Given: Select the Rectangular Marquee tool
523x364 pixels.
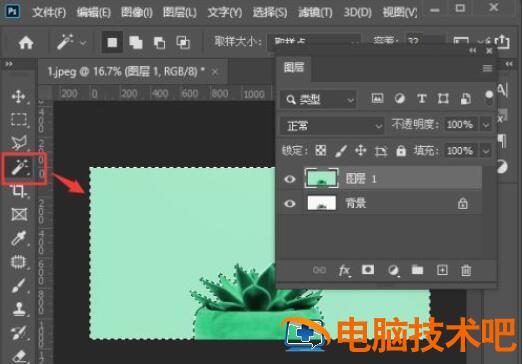Looking at the screenshot, I should pyautogui.click(x=19, y=119).
